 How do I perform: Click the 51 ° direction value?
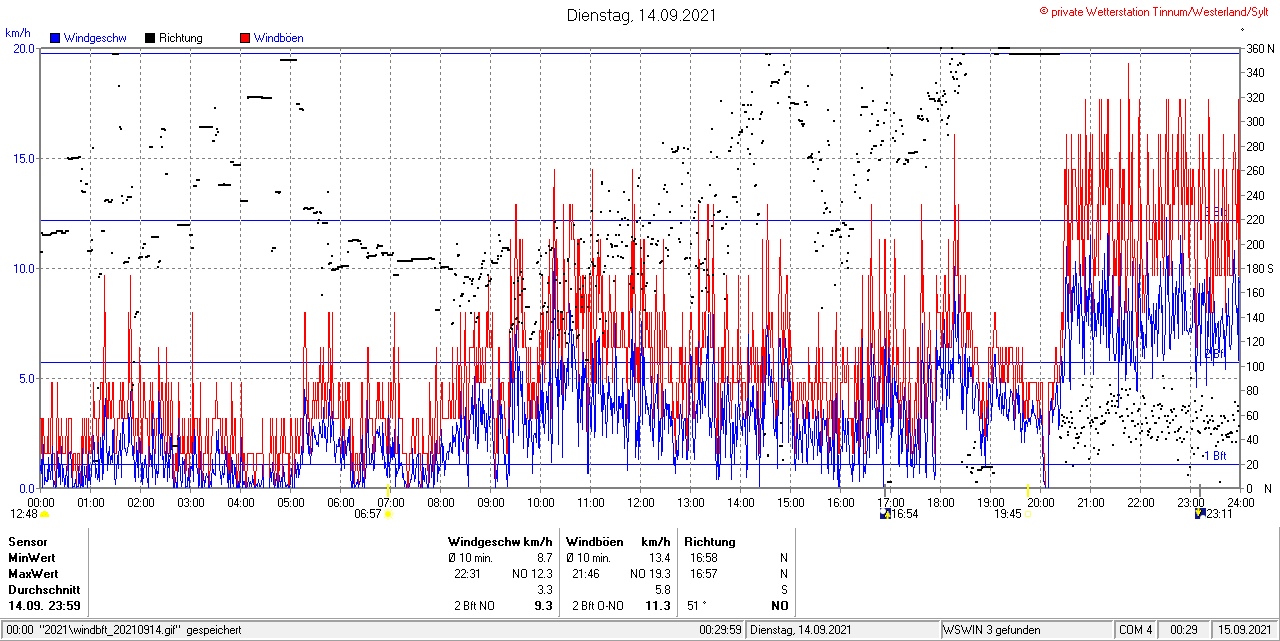(x=697, y=606)
